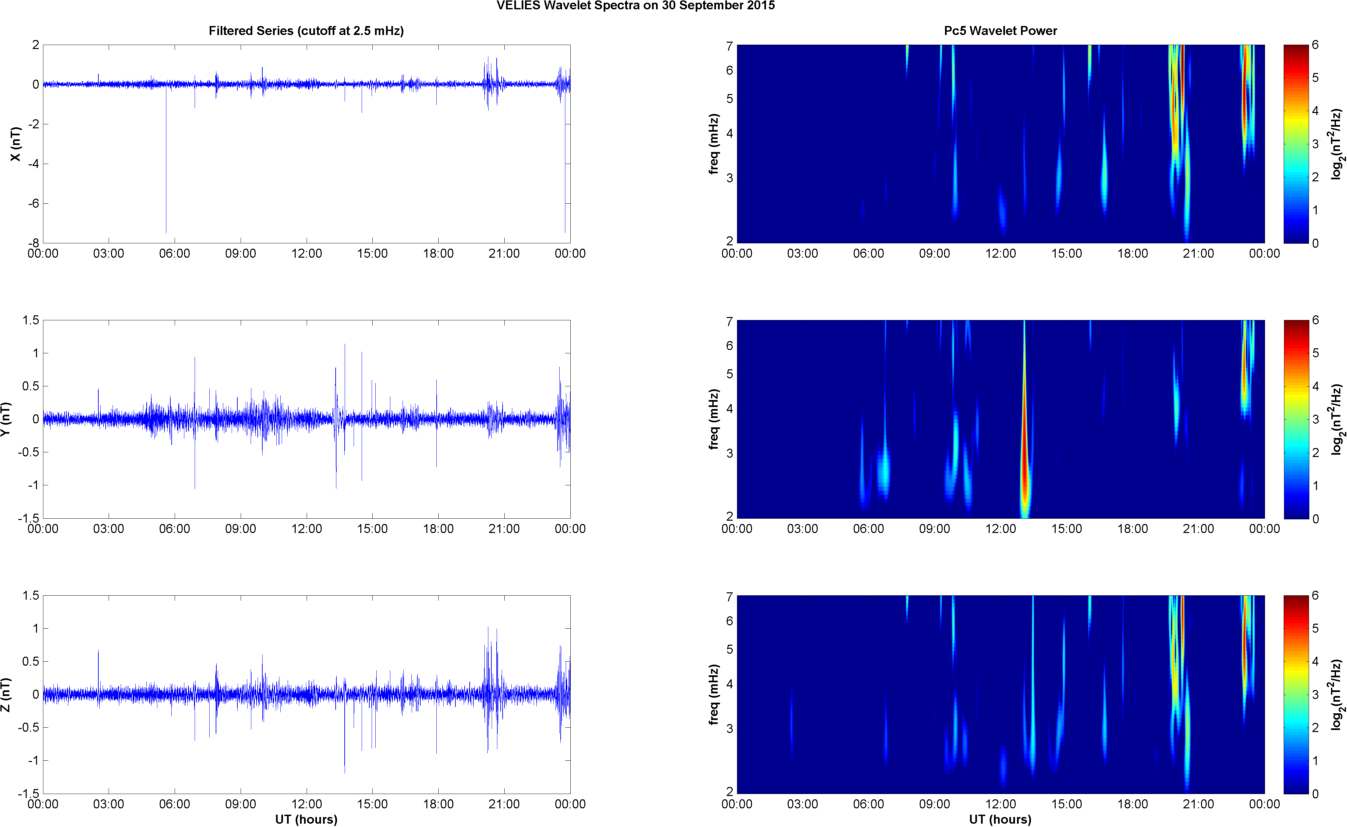Click "UT (hours)" below the bottom wavelet panel
The width and height of the screenshot is (1347, 827).
point(1000,819)
